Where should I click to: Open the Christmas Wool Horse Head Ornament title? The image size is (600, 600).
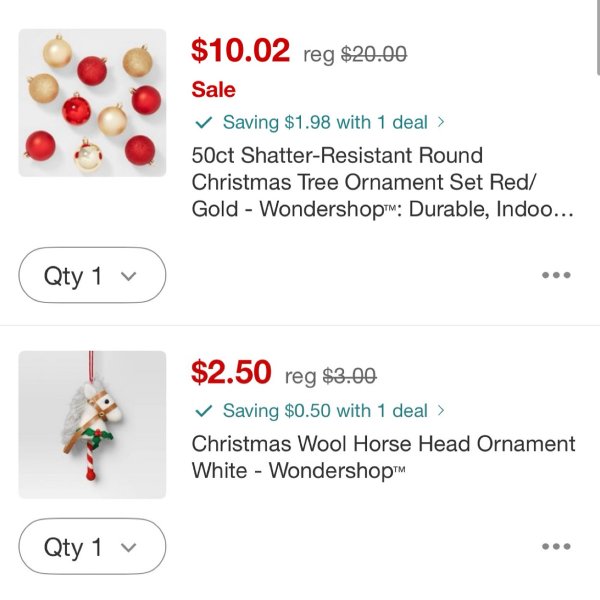(383, 456)
